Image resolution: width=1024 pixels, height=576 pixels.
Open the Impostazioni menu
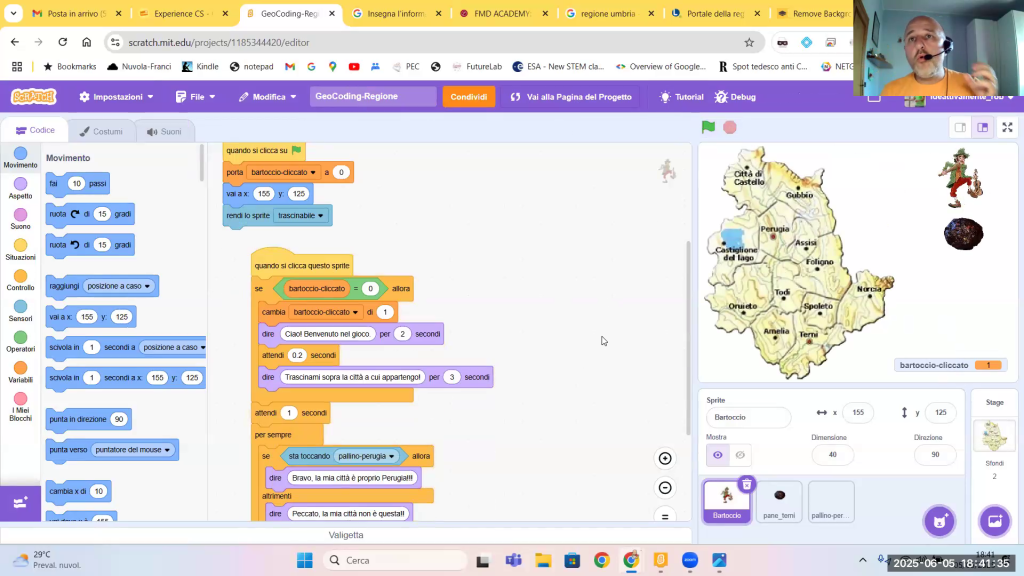(116, 97)
